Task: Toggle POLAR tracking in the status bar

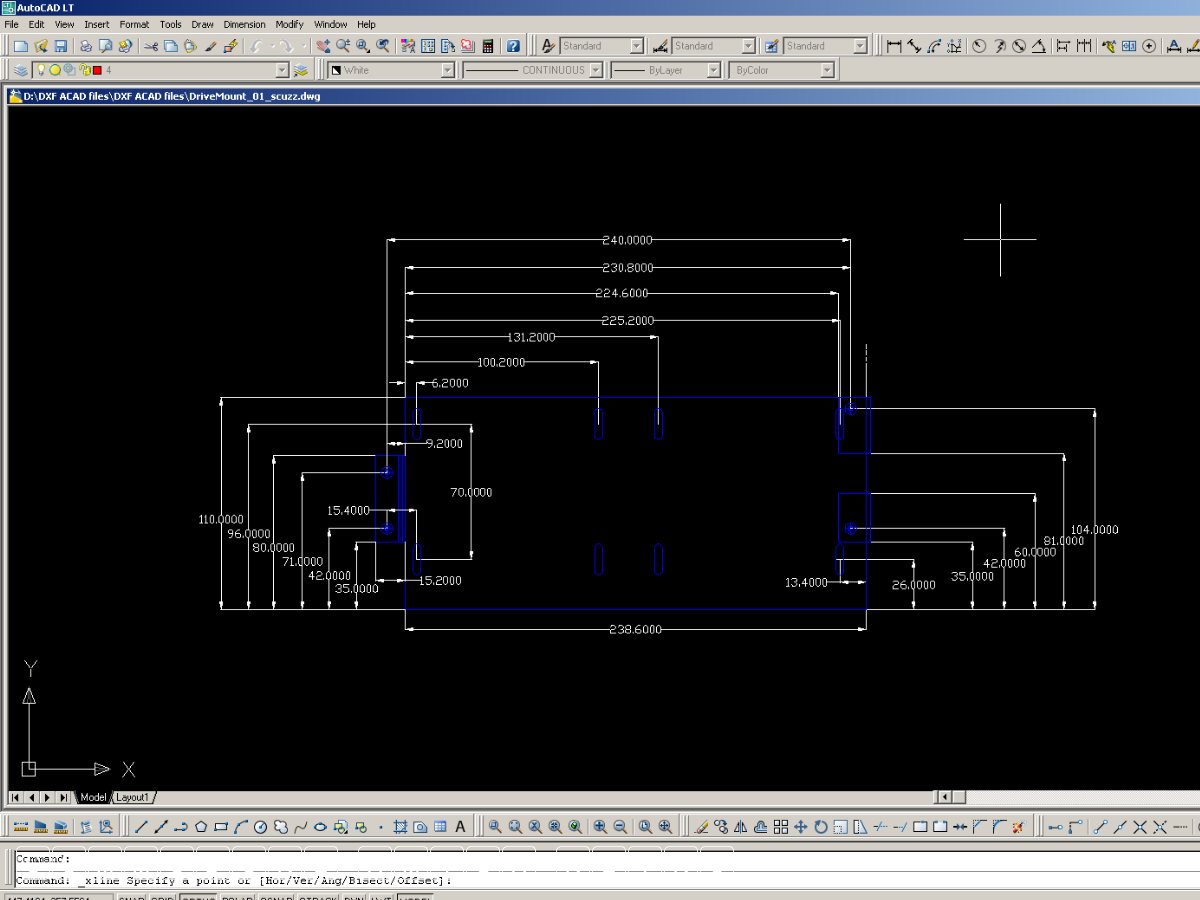Action: (236, 897)
